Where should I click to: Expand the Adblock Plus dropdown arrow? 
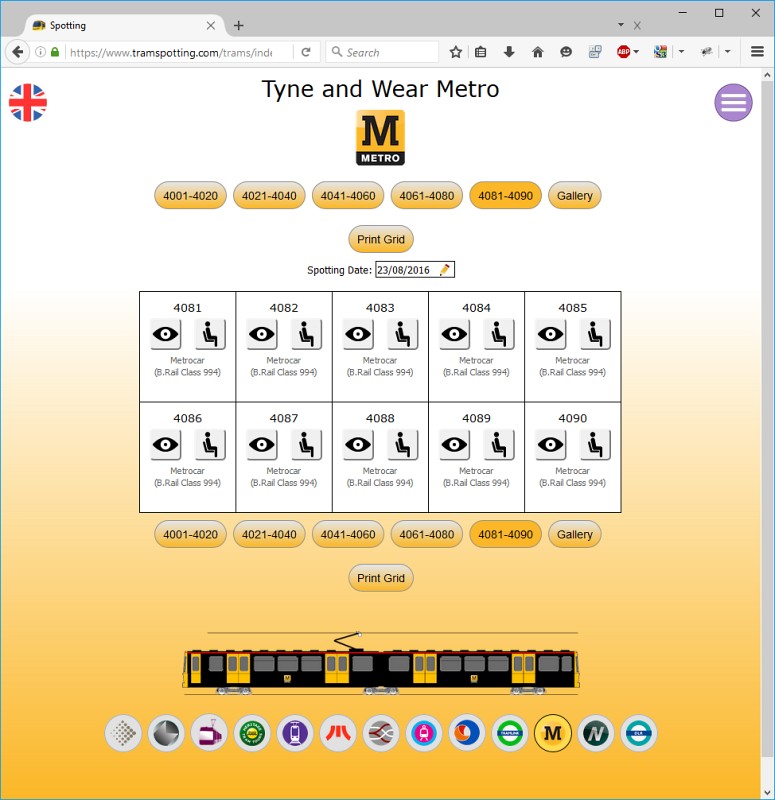(x=636, y=52)
